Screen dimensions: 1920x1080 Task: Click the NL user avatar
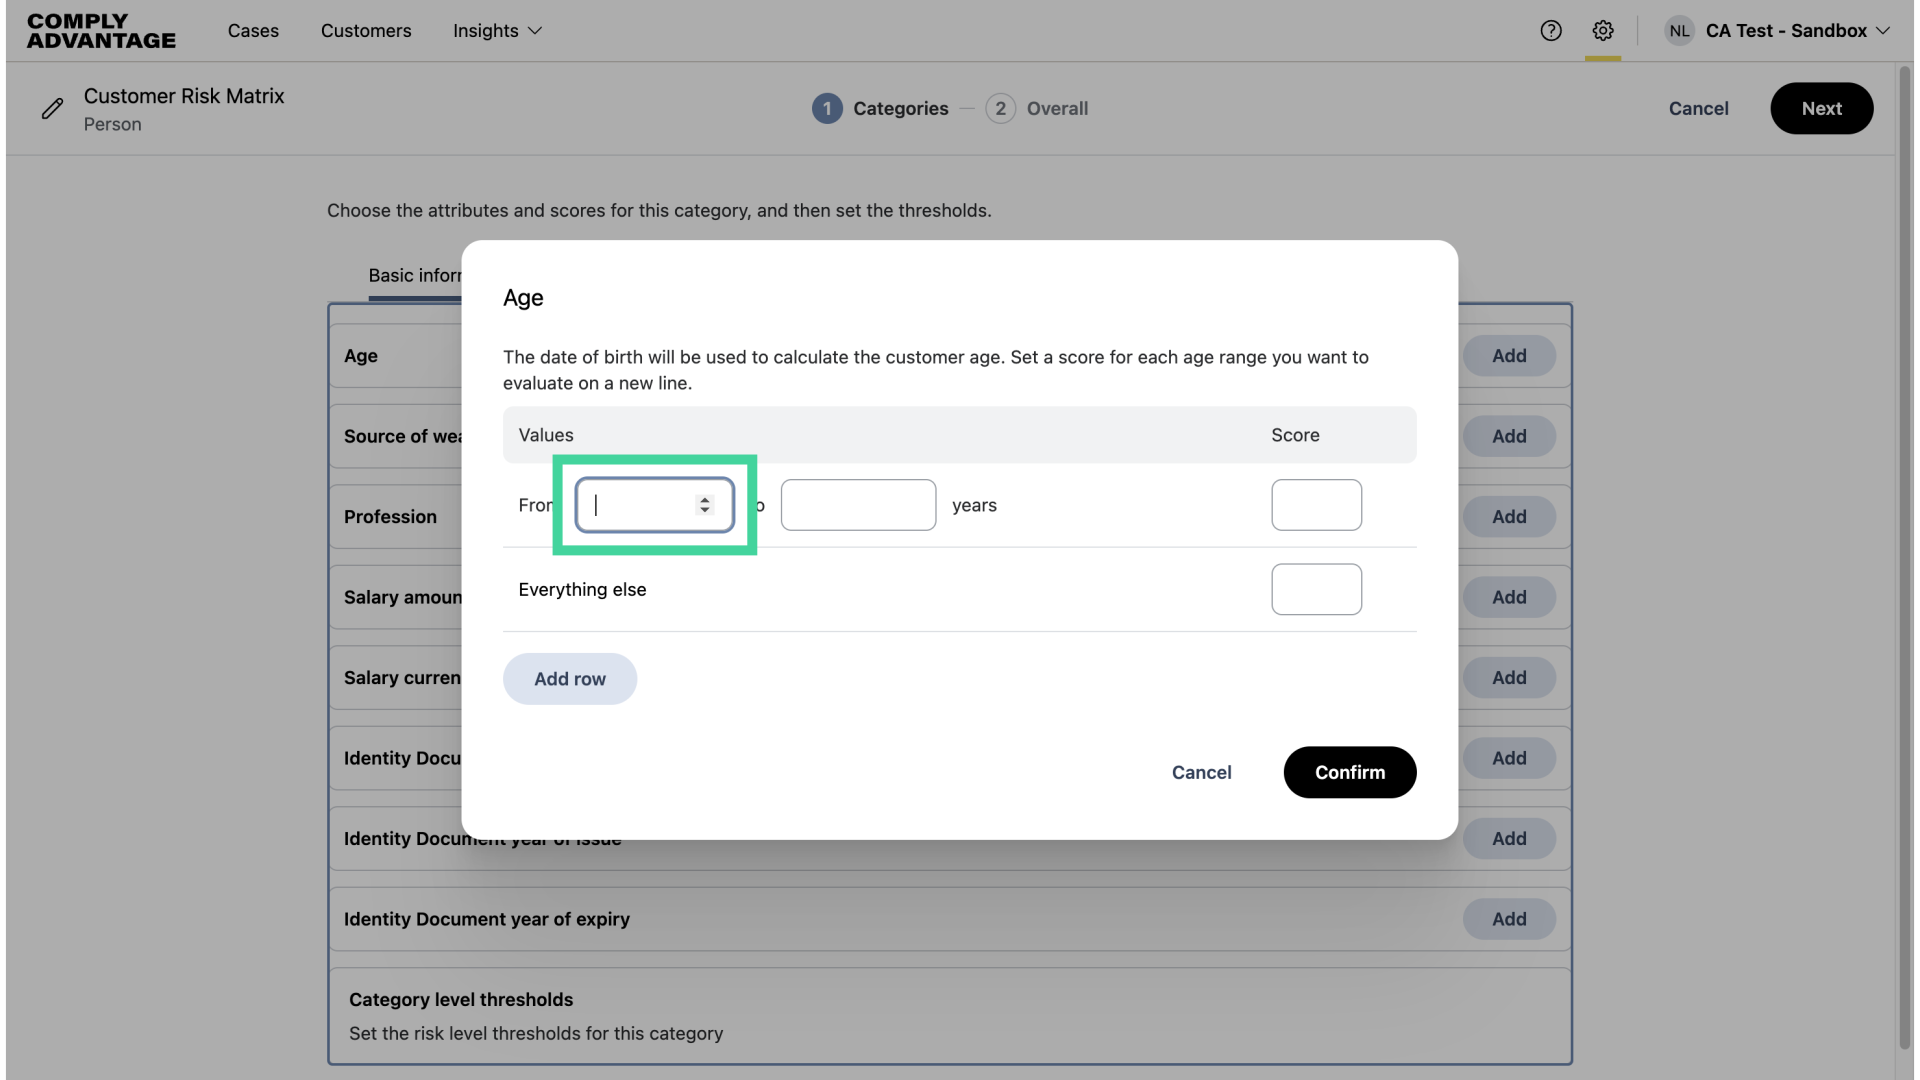(1679, 31)
